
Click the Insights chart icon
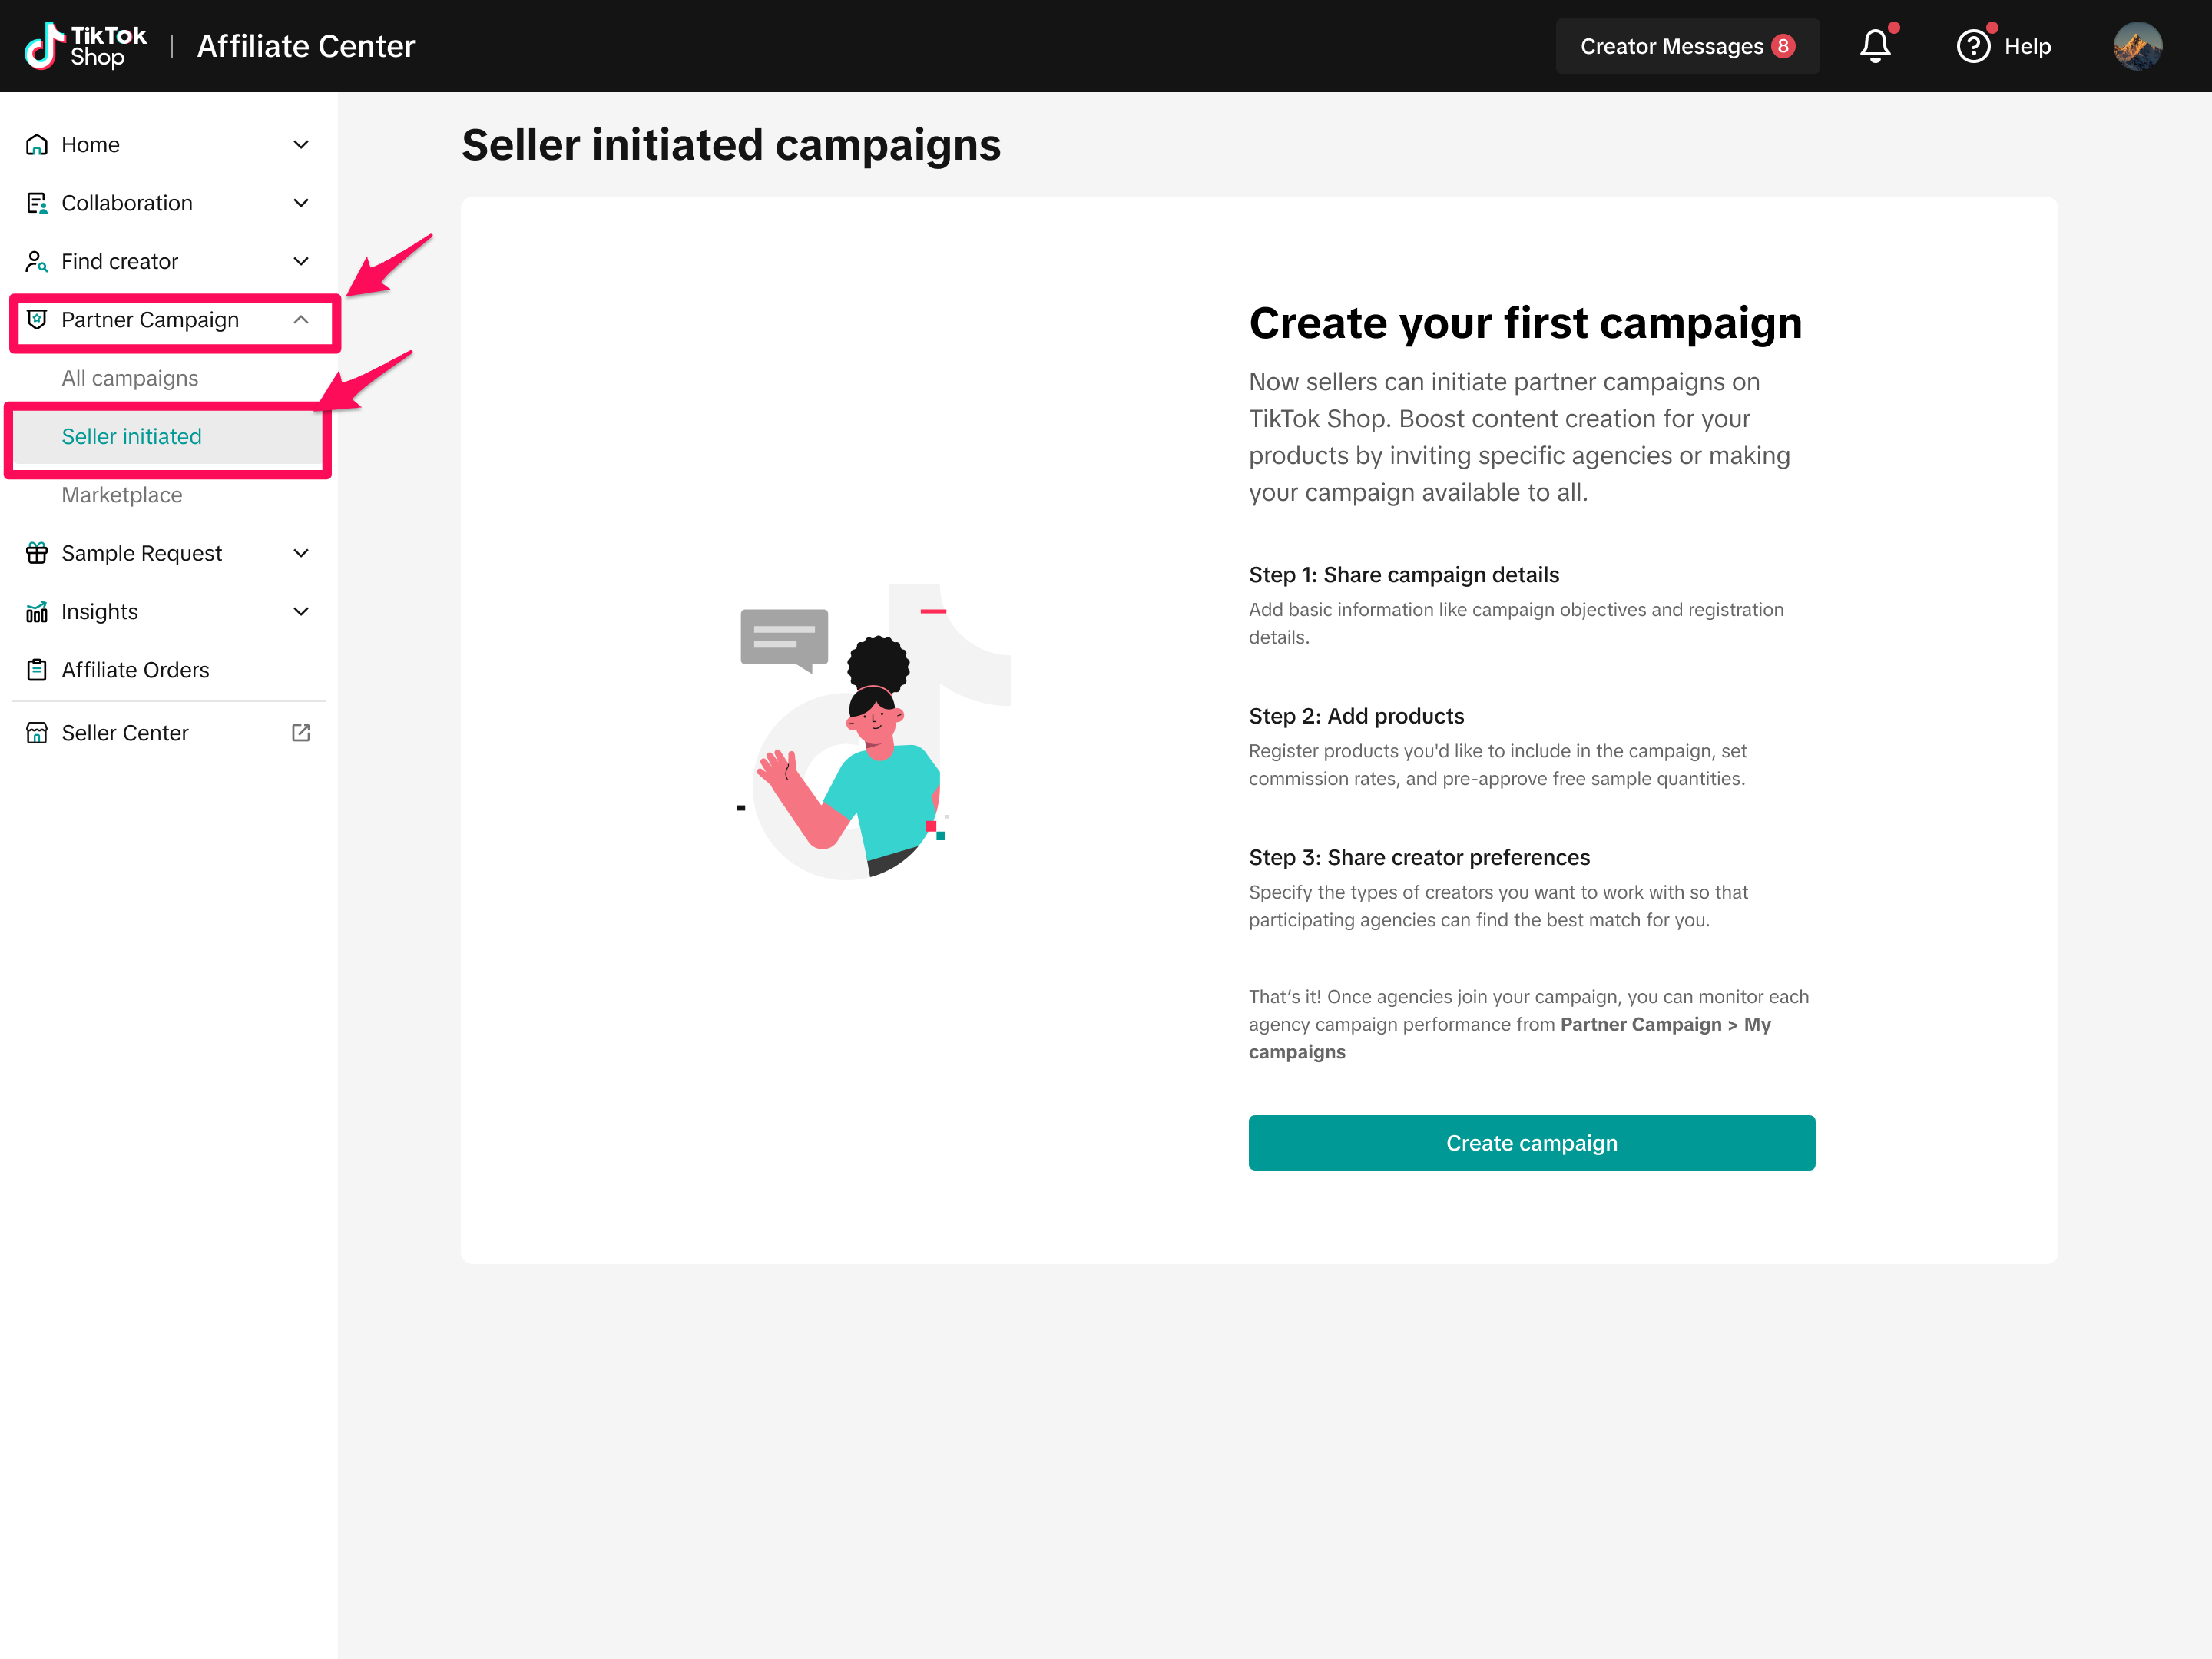coord(37,612)
